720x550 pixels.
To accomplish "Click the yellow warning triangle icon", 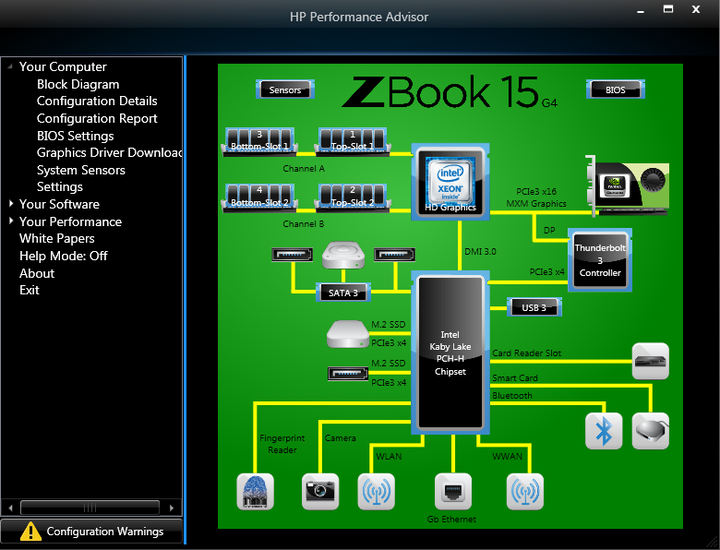I will click(31, 531).
